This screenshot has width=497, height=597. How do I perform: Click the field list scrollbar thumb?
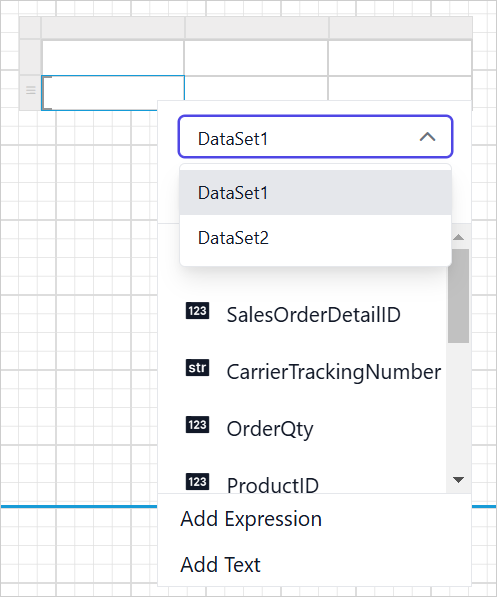[x=459, y=296]
